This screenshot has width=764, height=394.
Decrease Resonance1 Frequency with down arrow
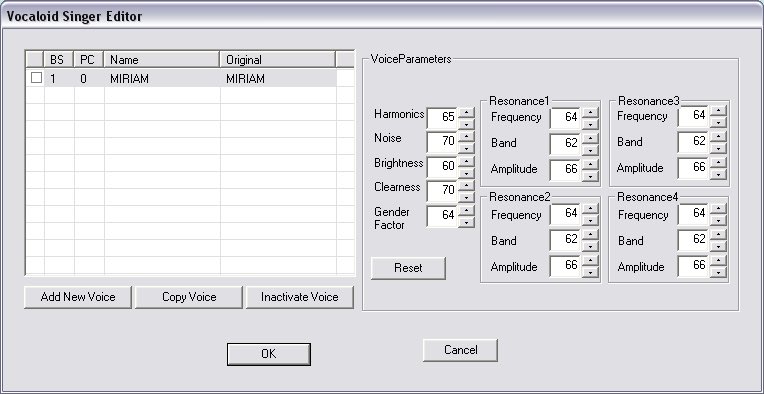(590, 124)
